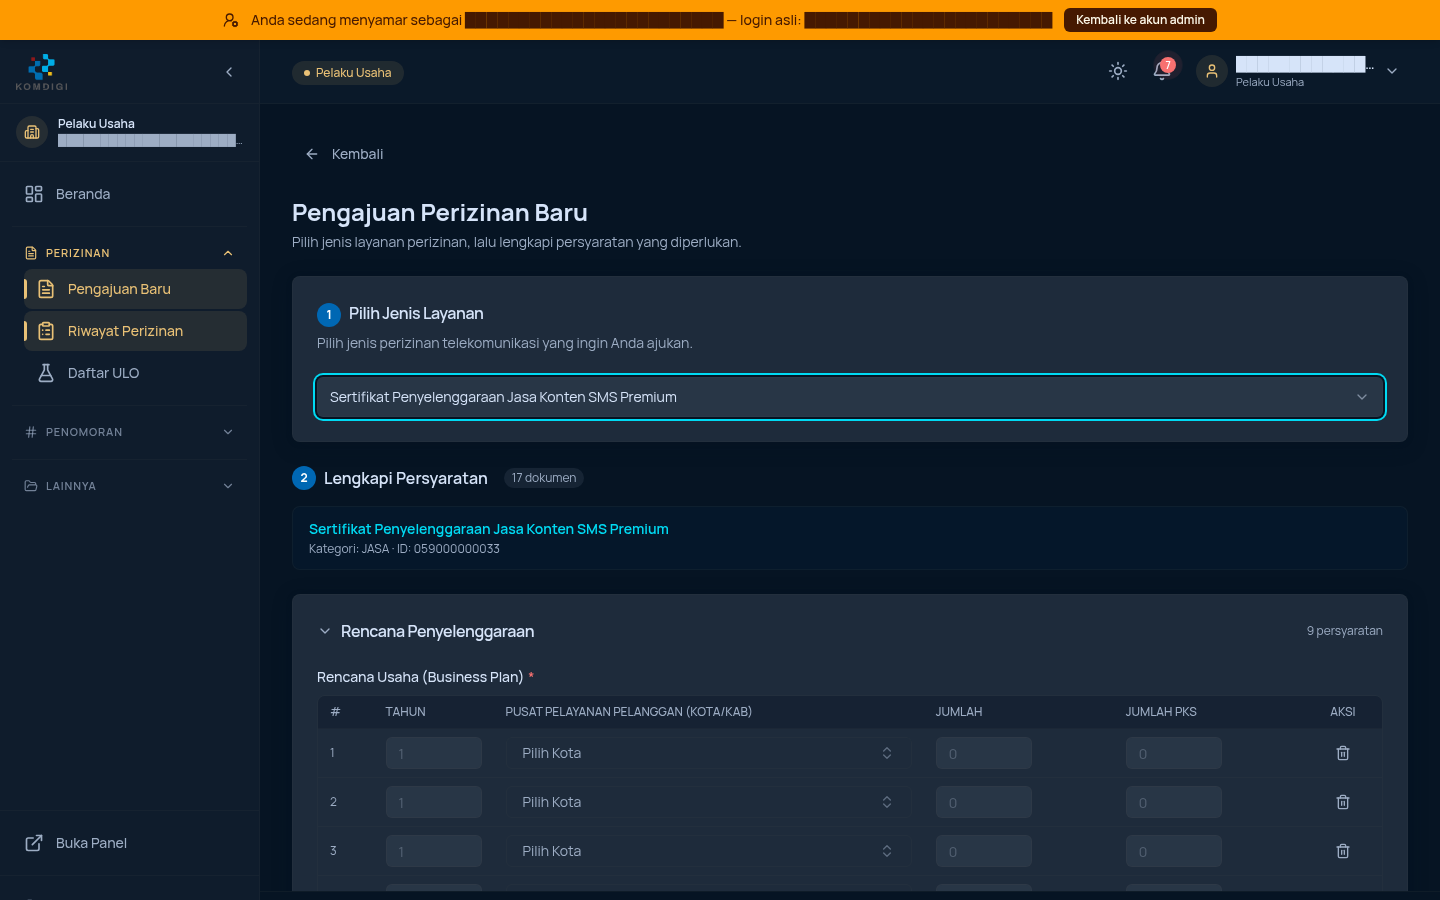The height and width of the screenshot is (900, 1440).
Task: Click the PENOMORAN hash icon
Action: (31, 432)
